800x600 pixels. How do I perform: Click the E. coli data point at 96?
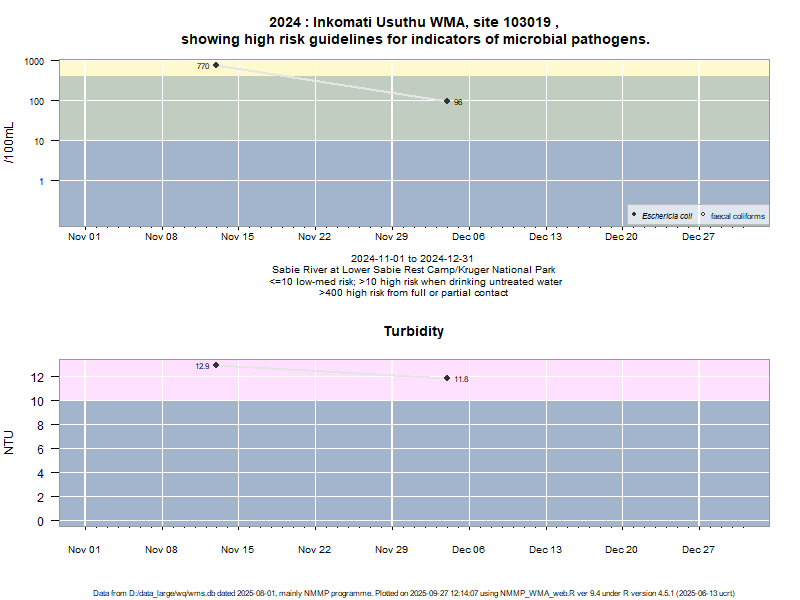point(447,101)
